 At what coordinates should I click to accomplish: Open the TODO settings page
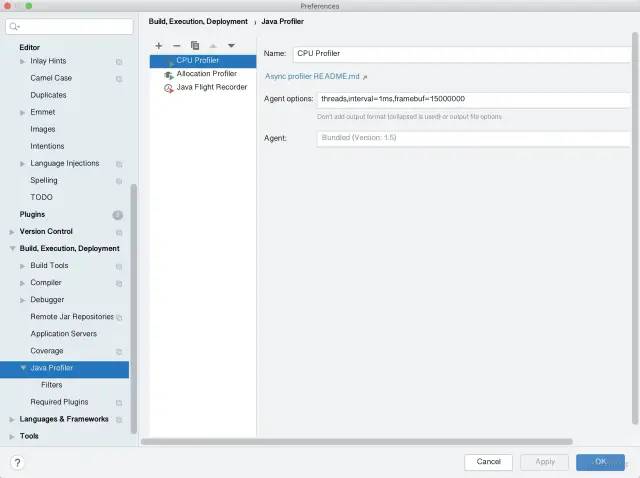click(x=41, y=197)
